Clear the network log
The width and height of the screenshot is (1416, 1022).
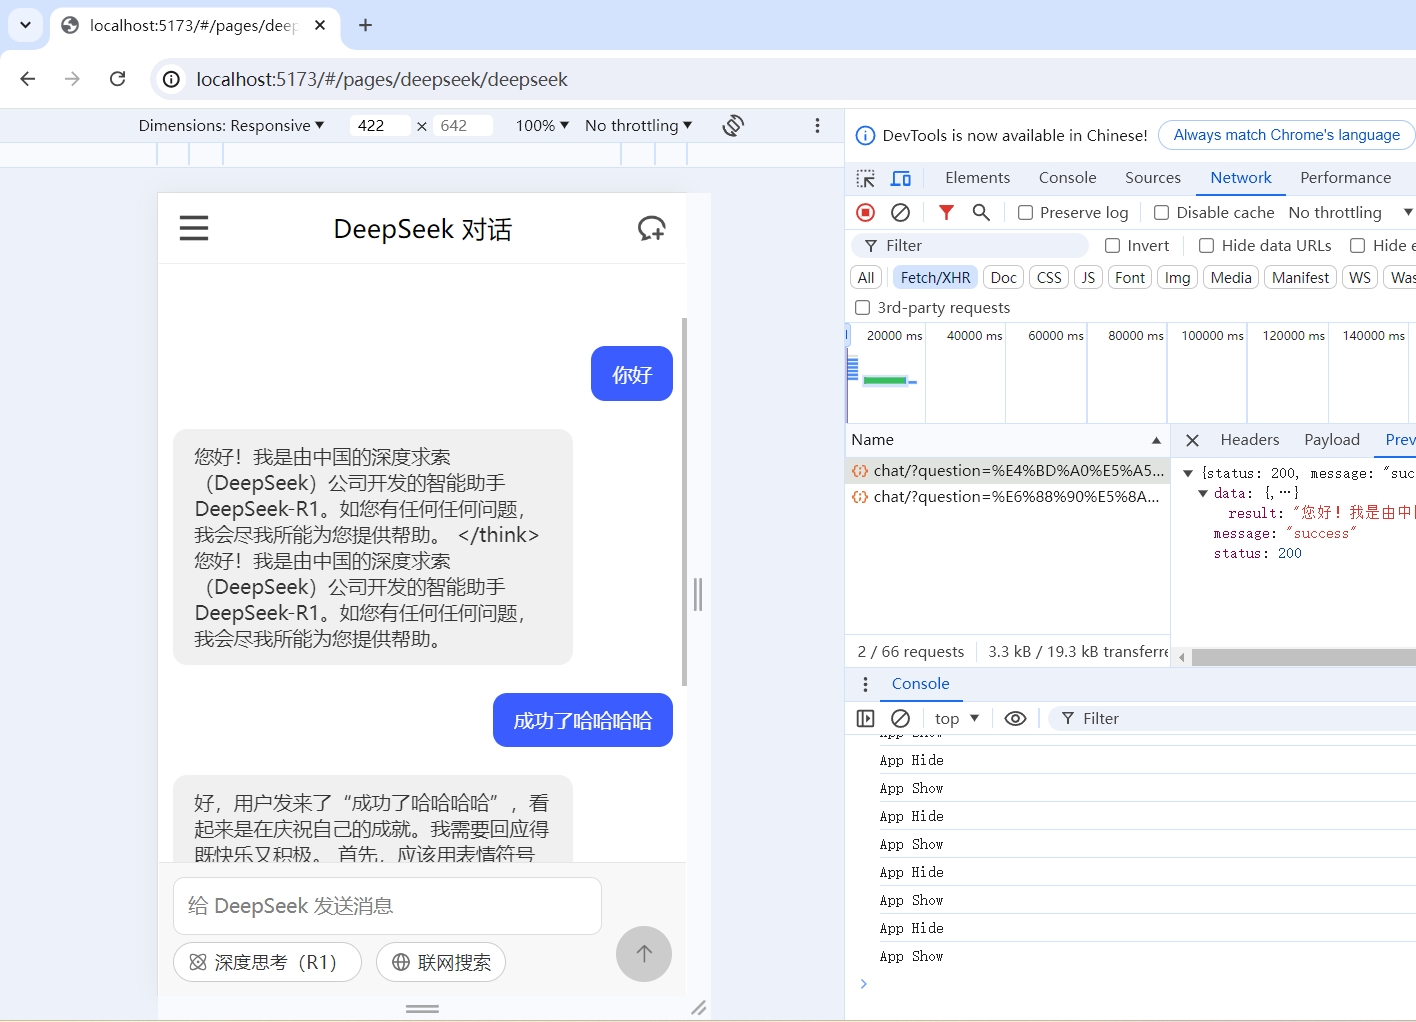900,212
